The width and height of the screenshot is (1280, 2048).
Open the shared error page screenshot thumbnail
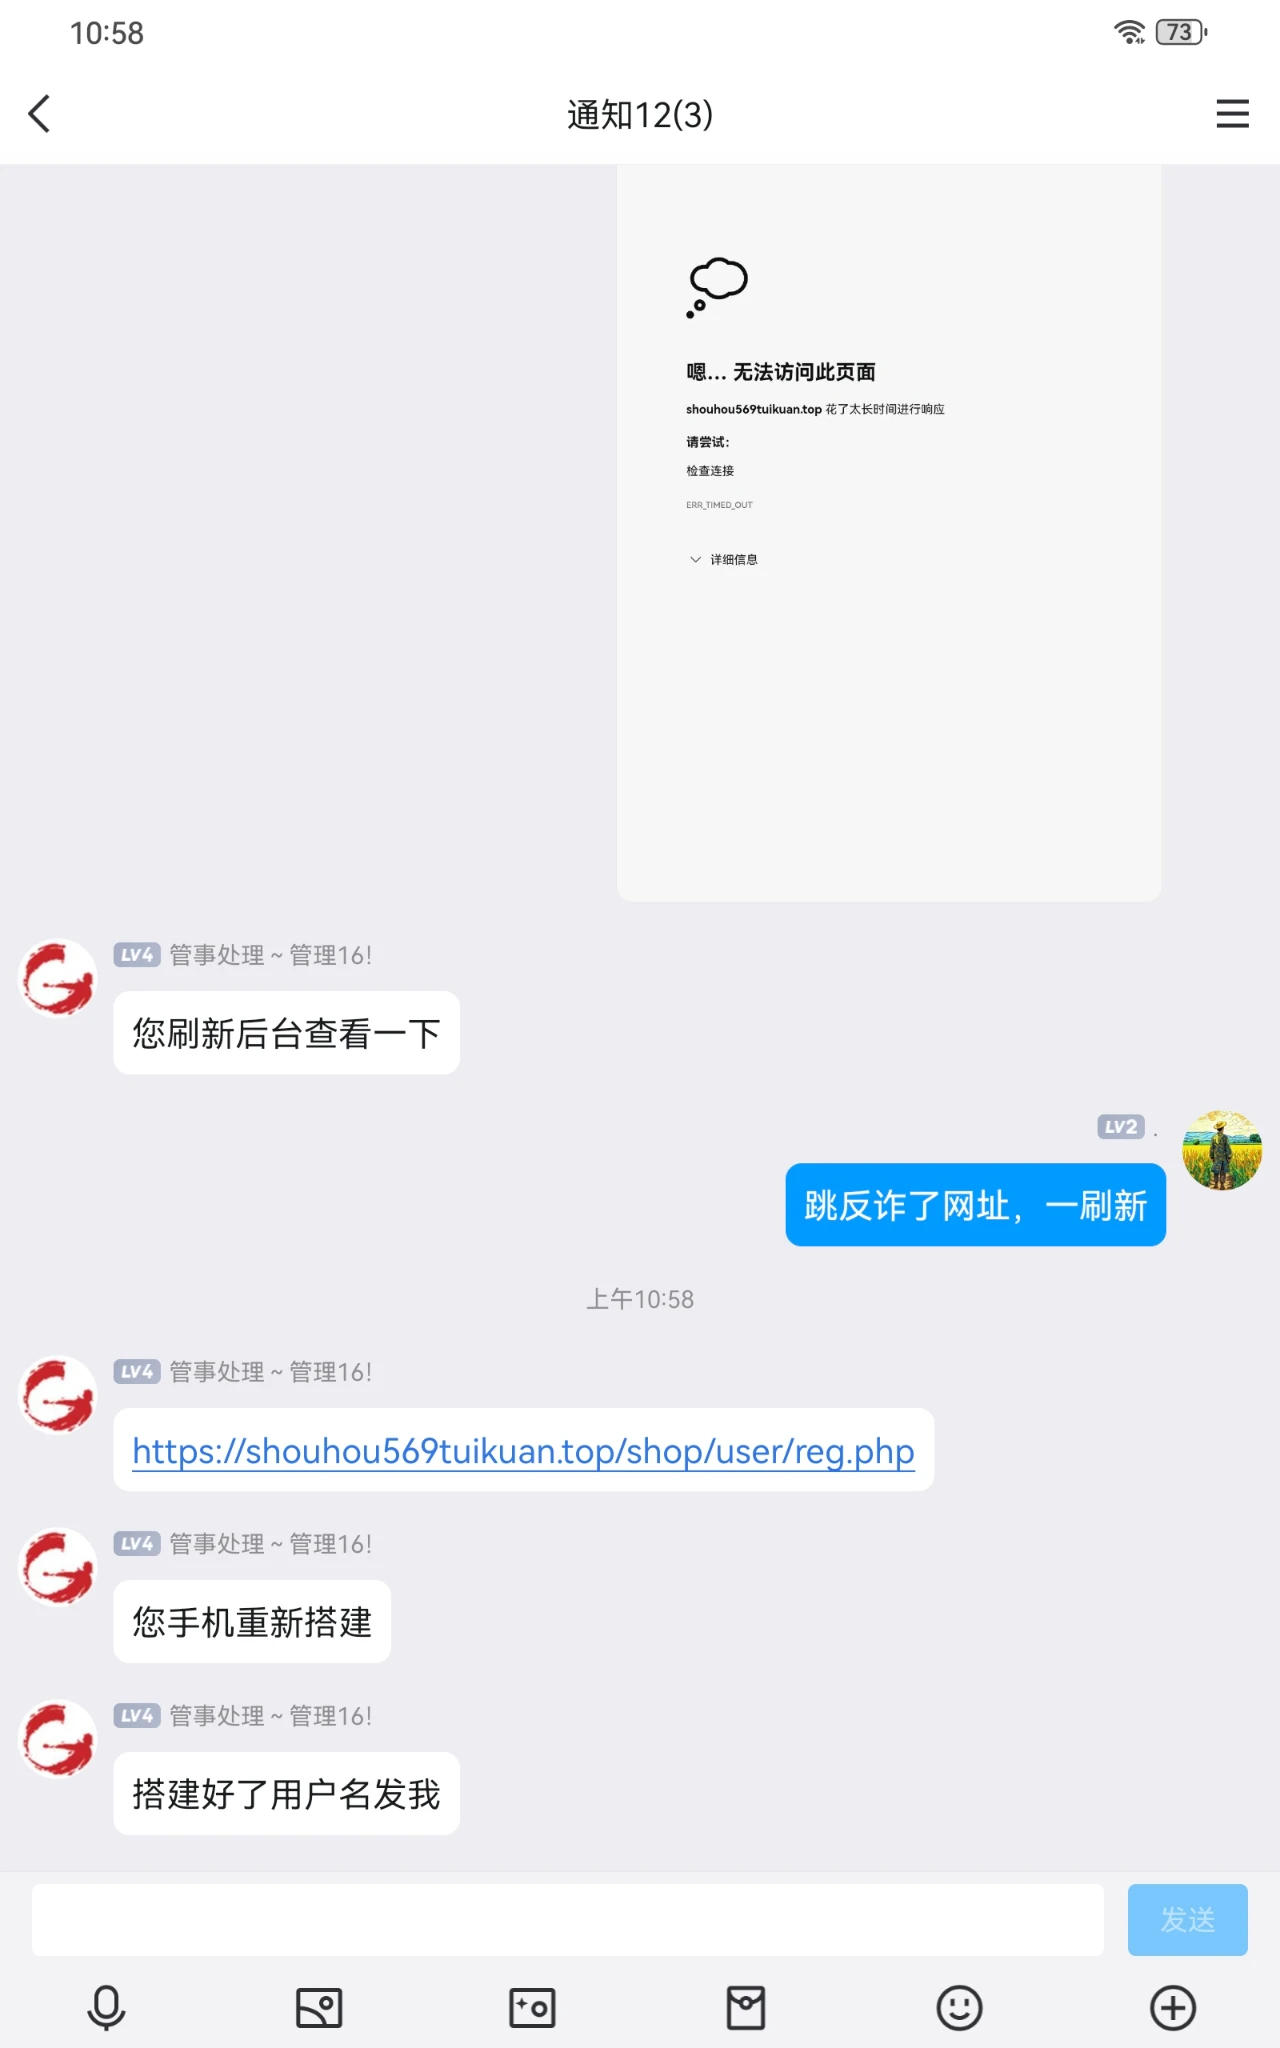click(889, 533)
